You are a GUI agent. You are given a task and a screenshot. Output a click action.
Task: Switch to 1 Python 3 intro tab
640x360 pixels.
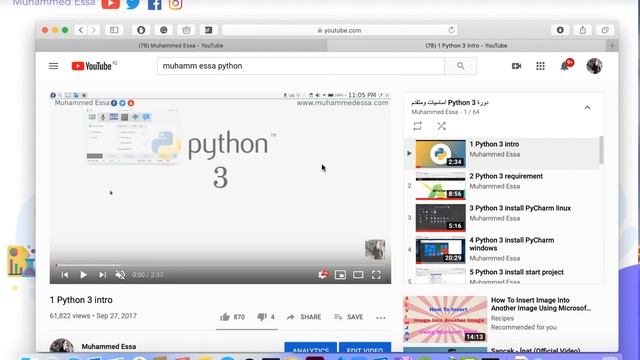tap(466, 46)
